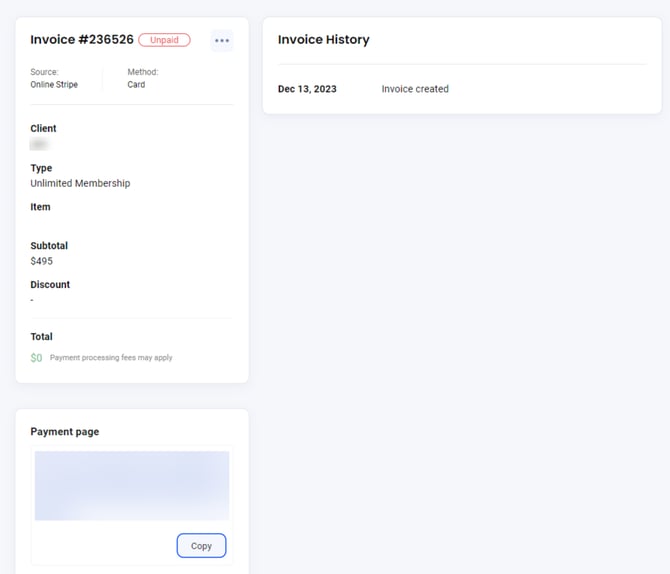Click the Online Stripe source value

coord(54,85)
